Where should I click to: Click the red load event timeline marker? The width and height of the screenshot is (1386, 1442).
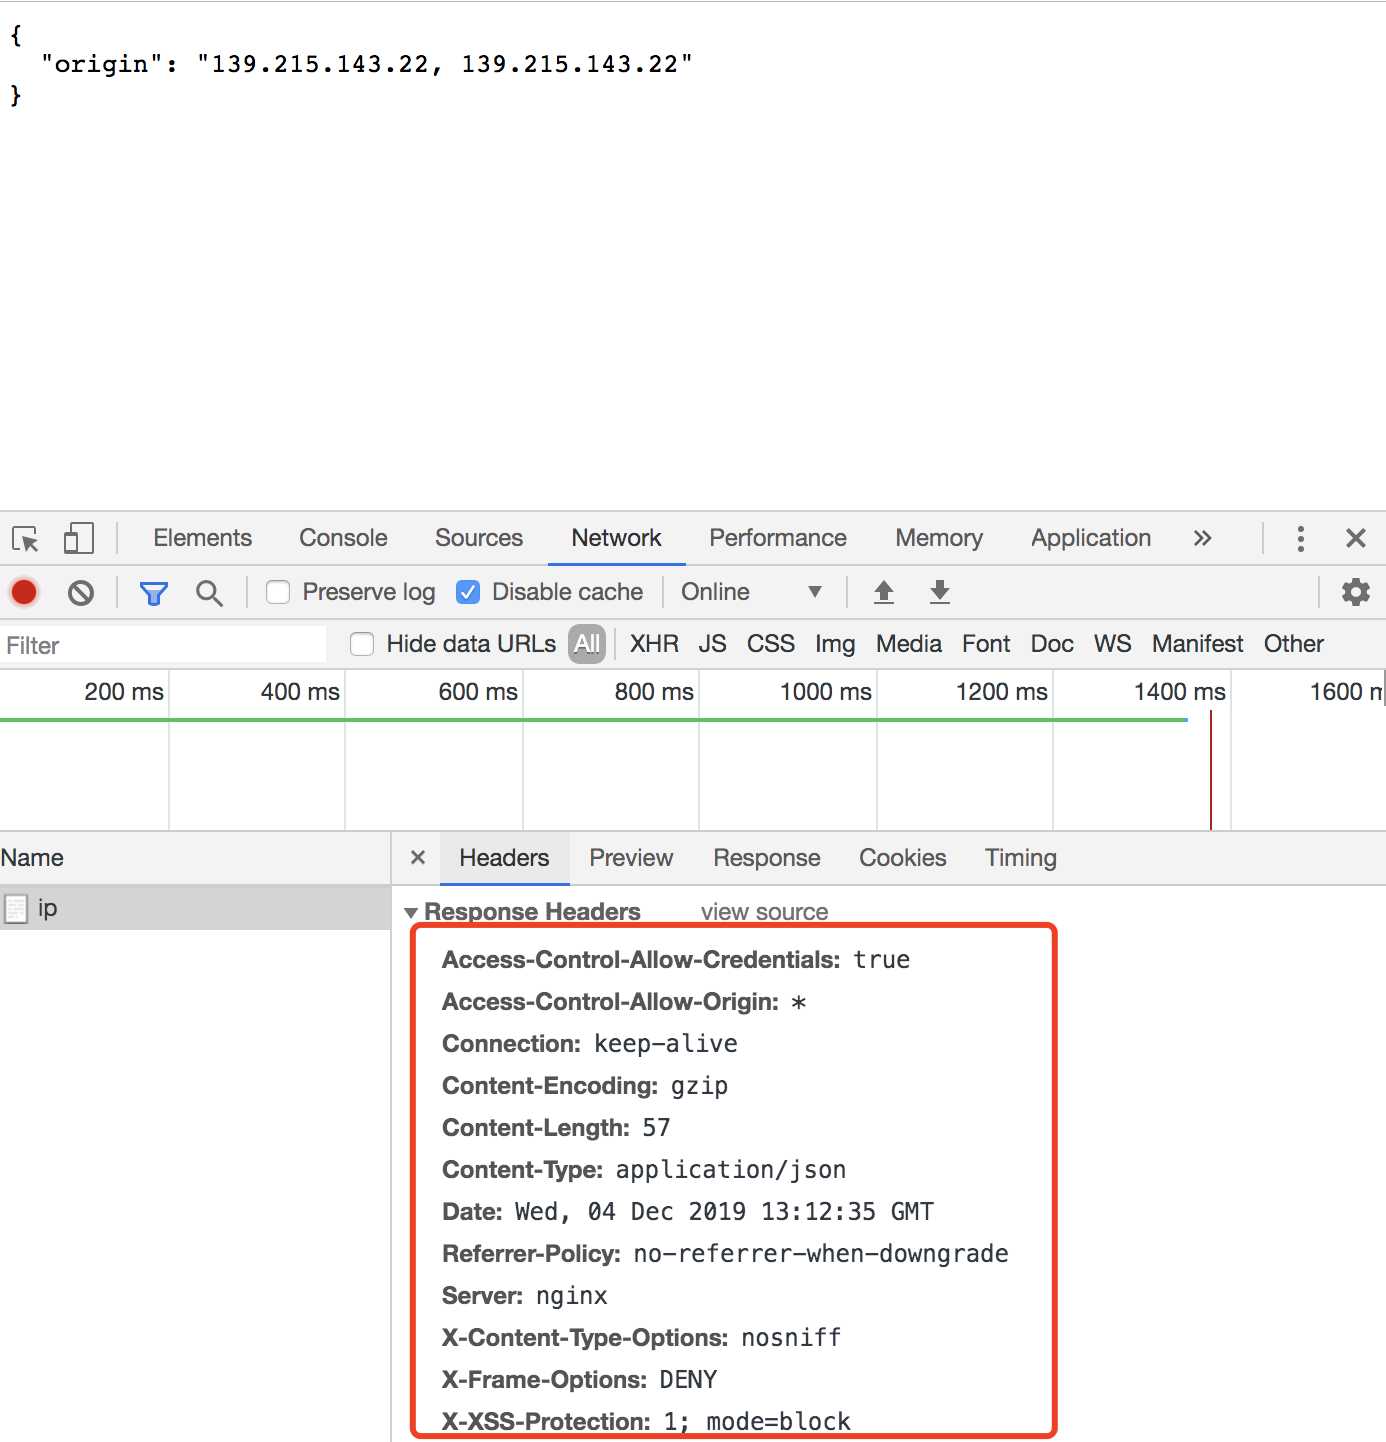(x=1211, y=770)
